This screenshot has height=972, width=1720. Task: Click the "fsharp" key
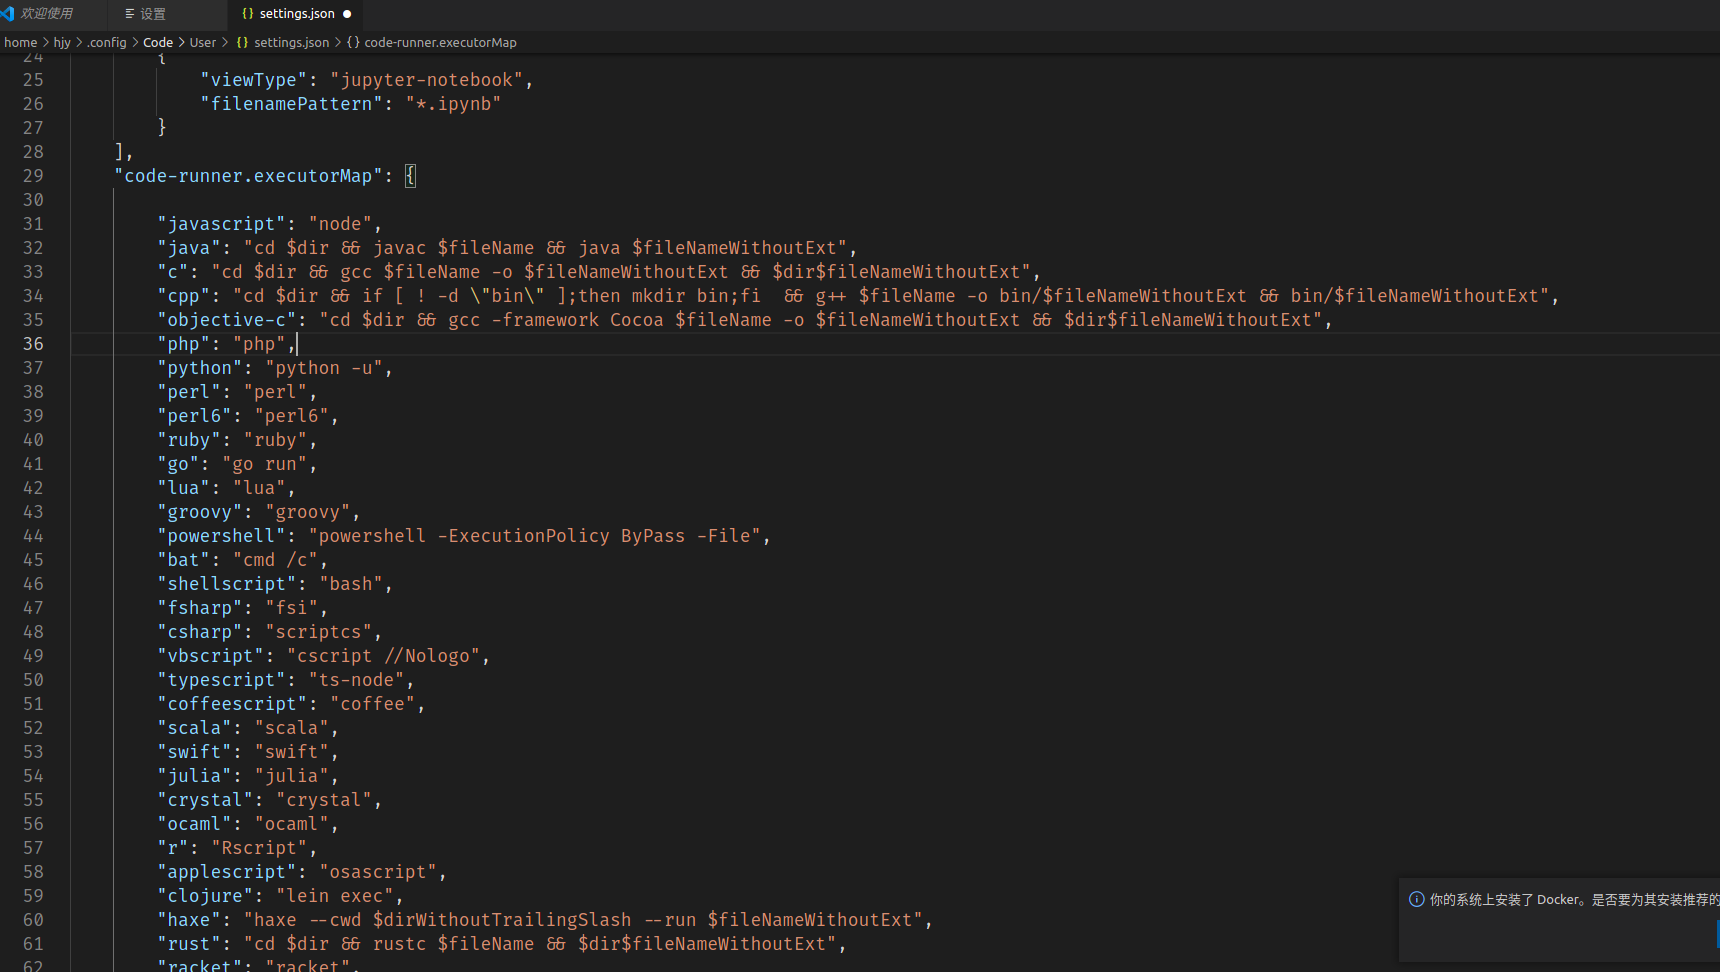[x=200, y=608]
